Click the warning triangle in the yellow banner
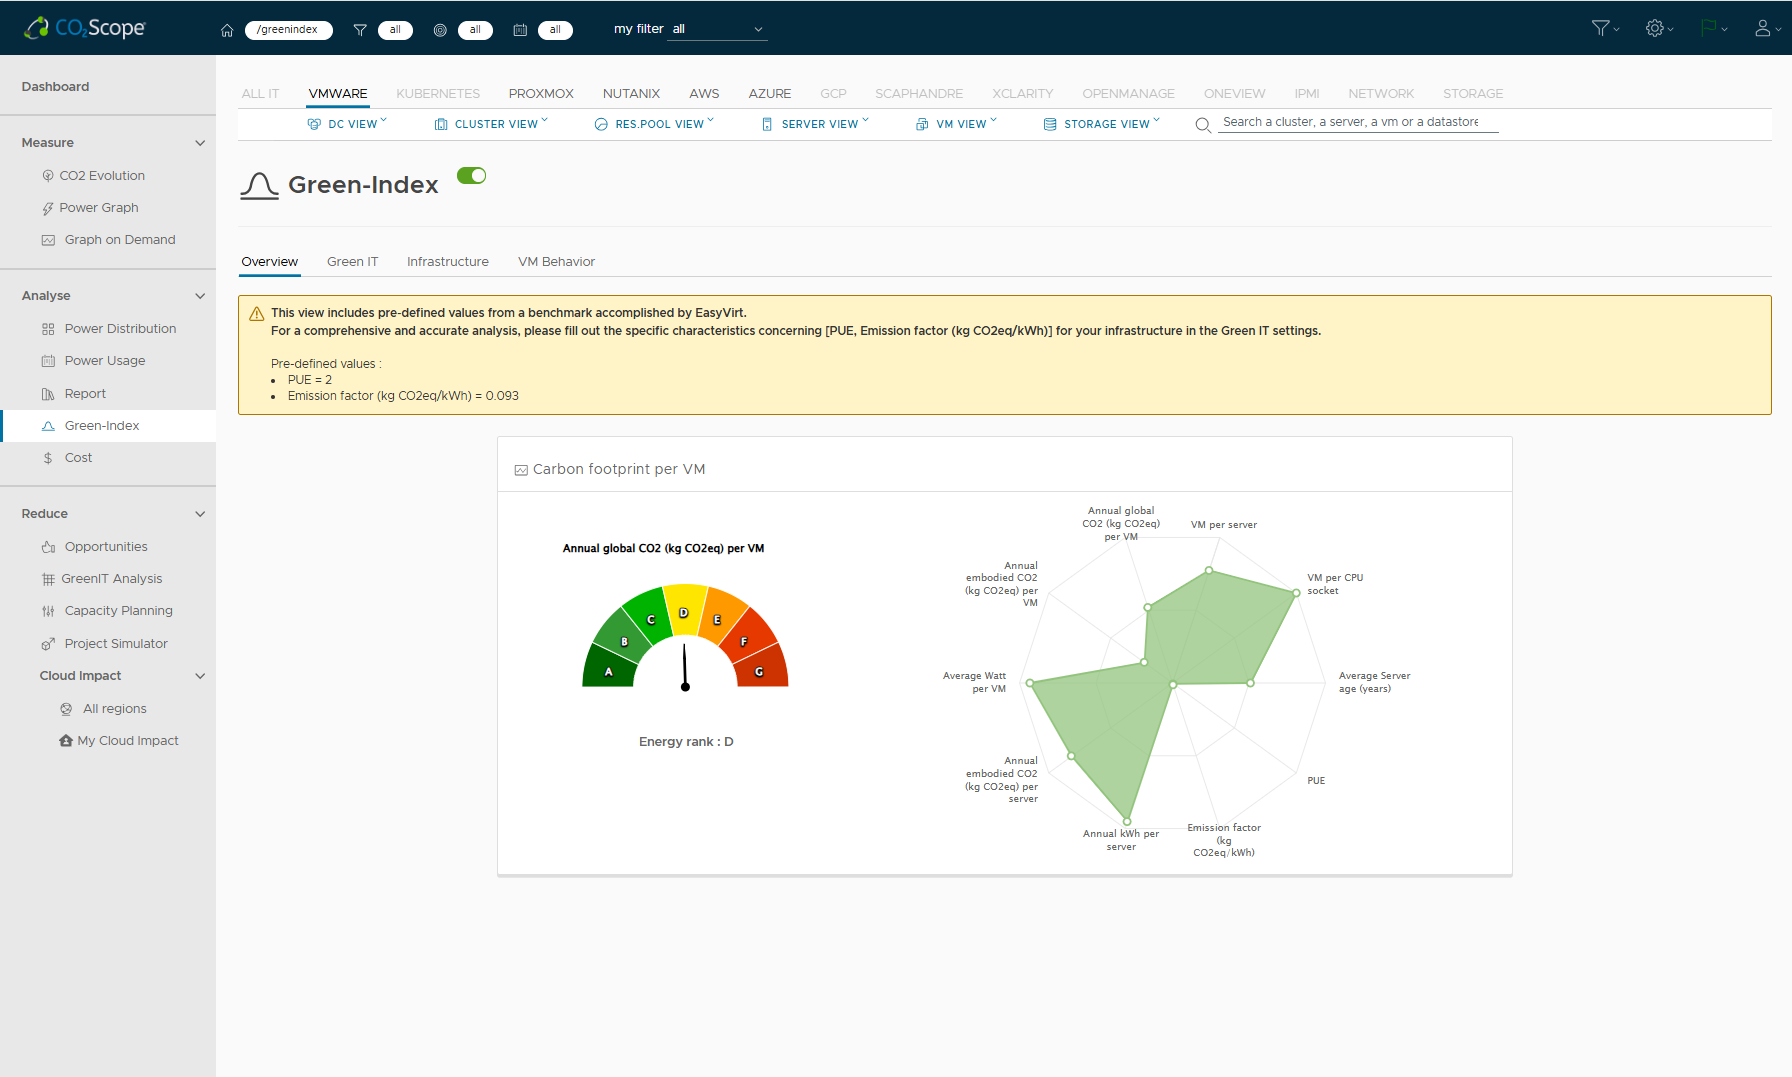Image resolution: width=1792 pixels, height=1077 pixels. click(x=257, y=314)
